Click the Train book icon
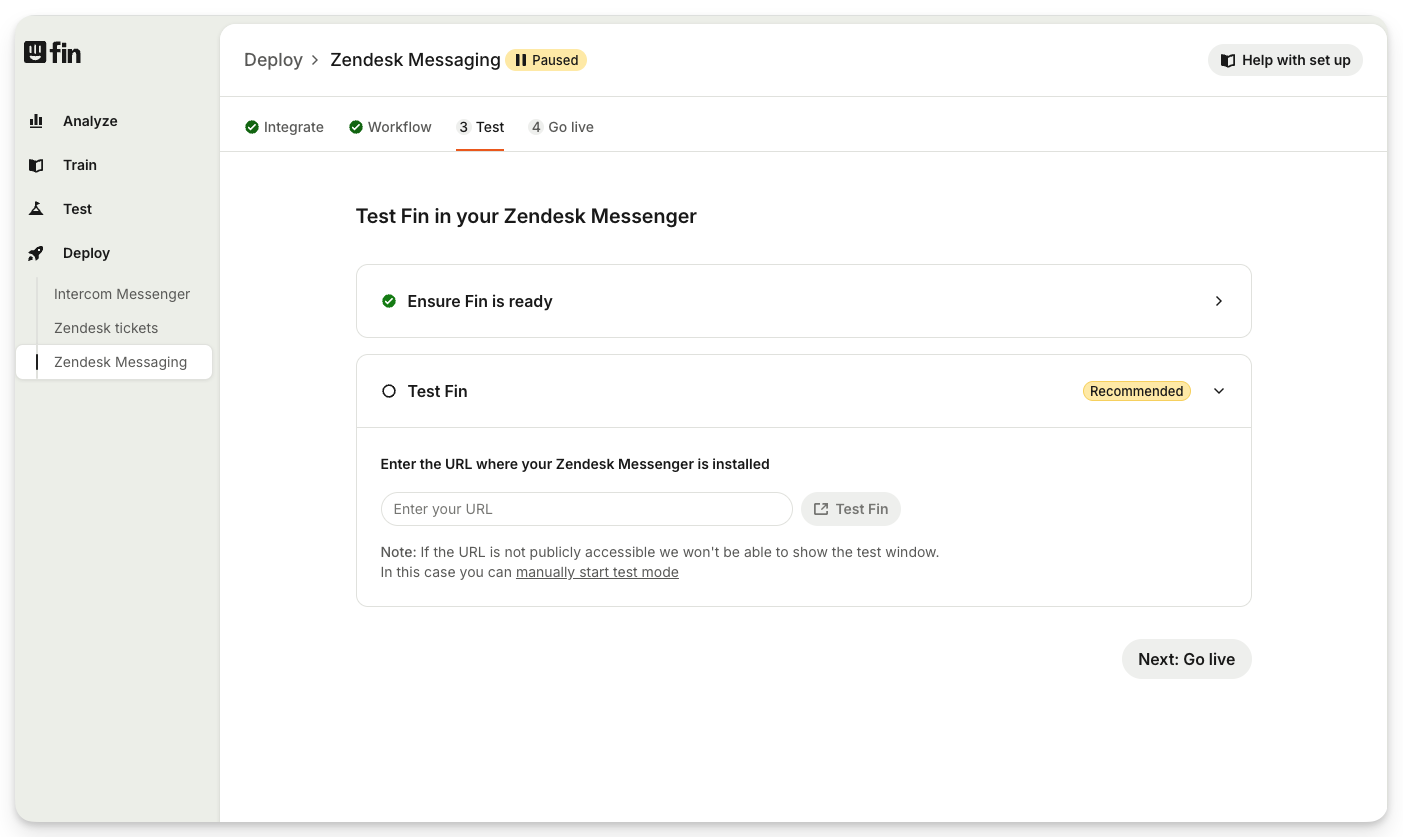 (x=36, y=165)
